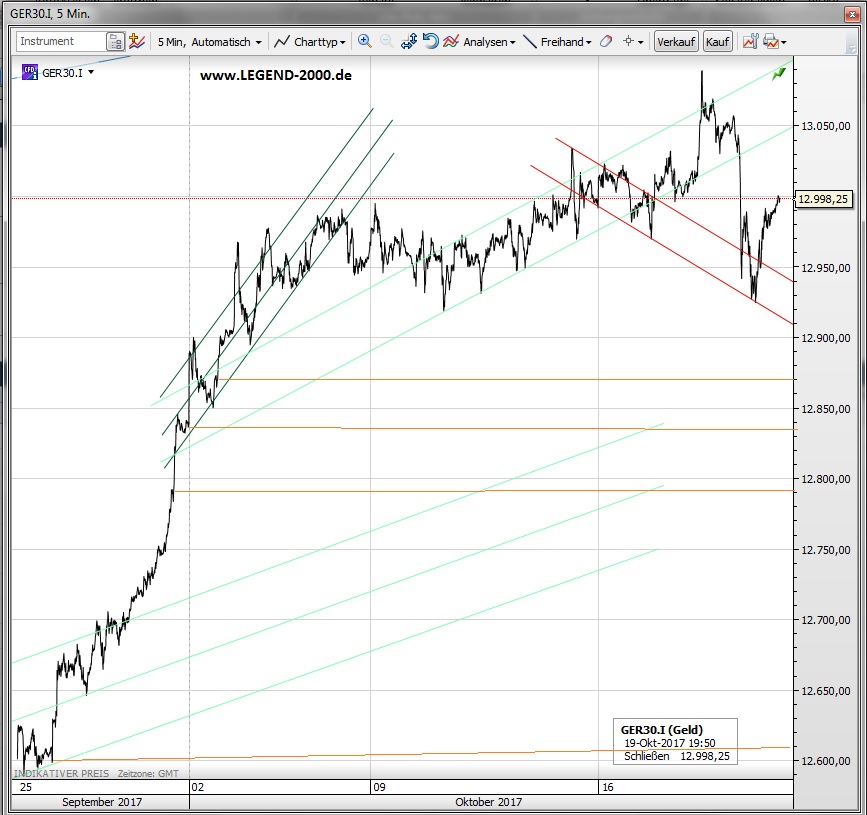This screenshot has height=815, width=867.
Task: Open the Charttyp dropdown menu
Action: tap(311, 42)
